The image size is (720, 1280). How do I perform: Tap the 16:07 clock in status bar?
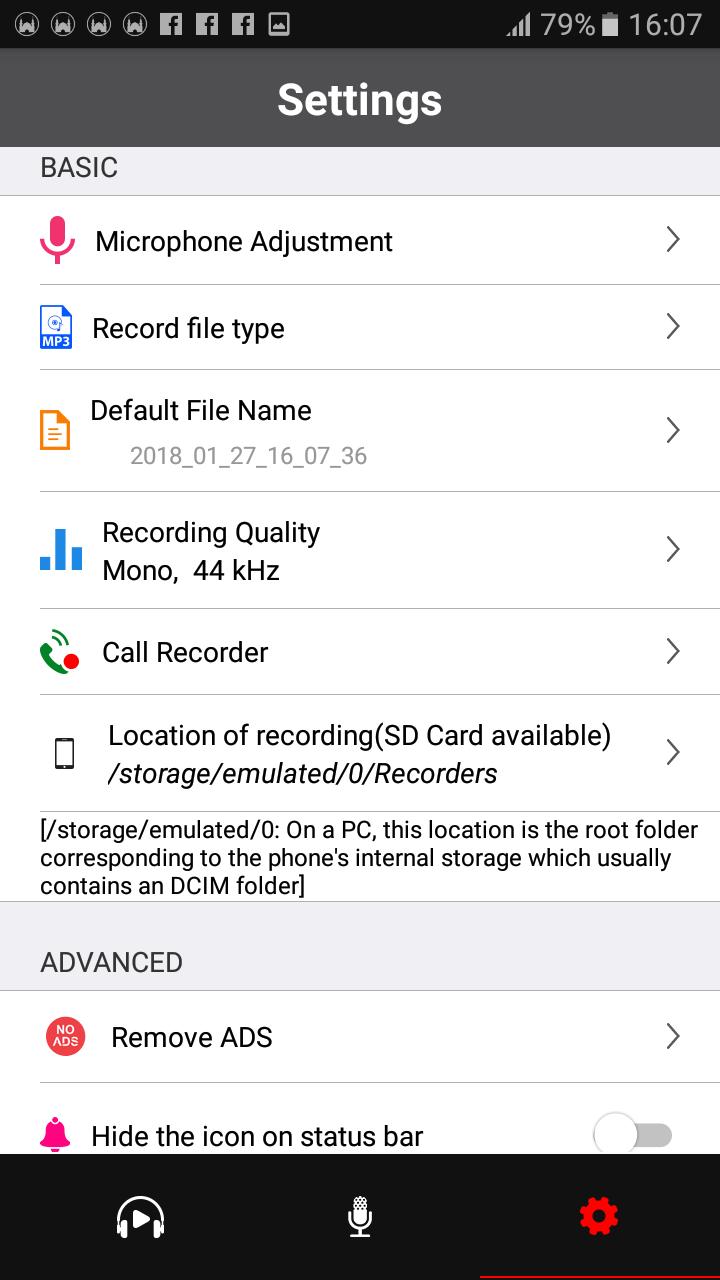pyautogui.click(x=665, y=24)
